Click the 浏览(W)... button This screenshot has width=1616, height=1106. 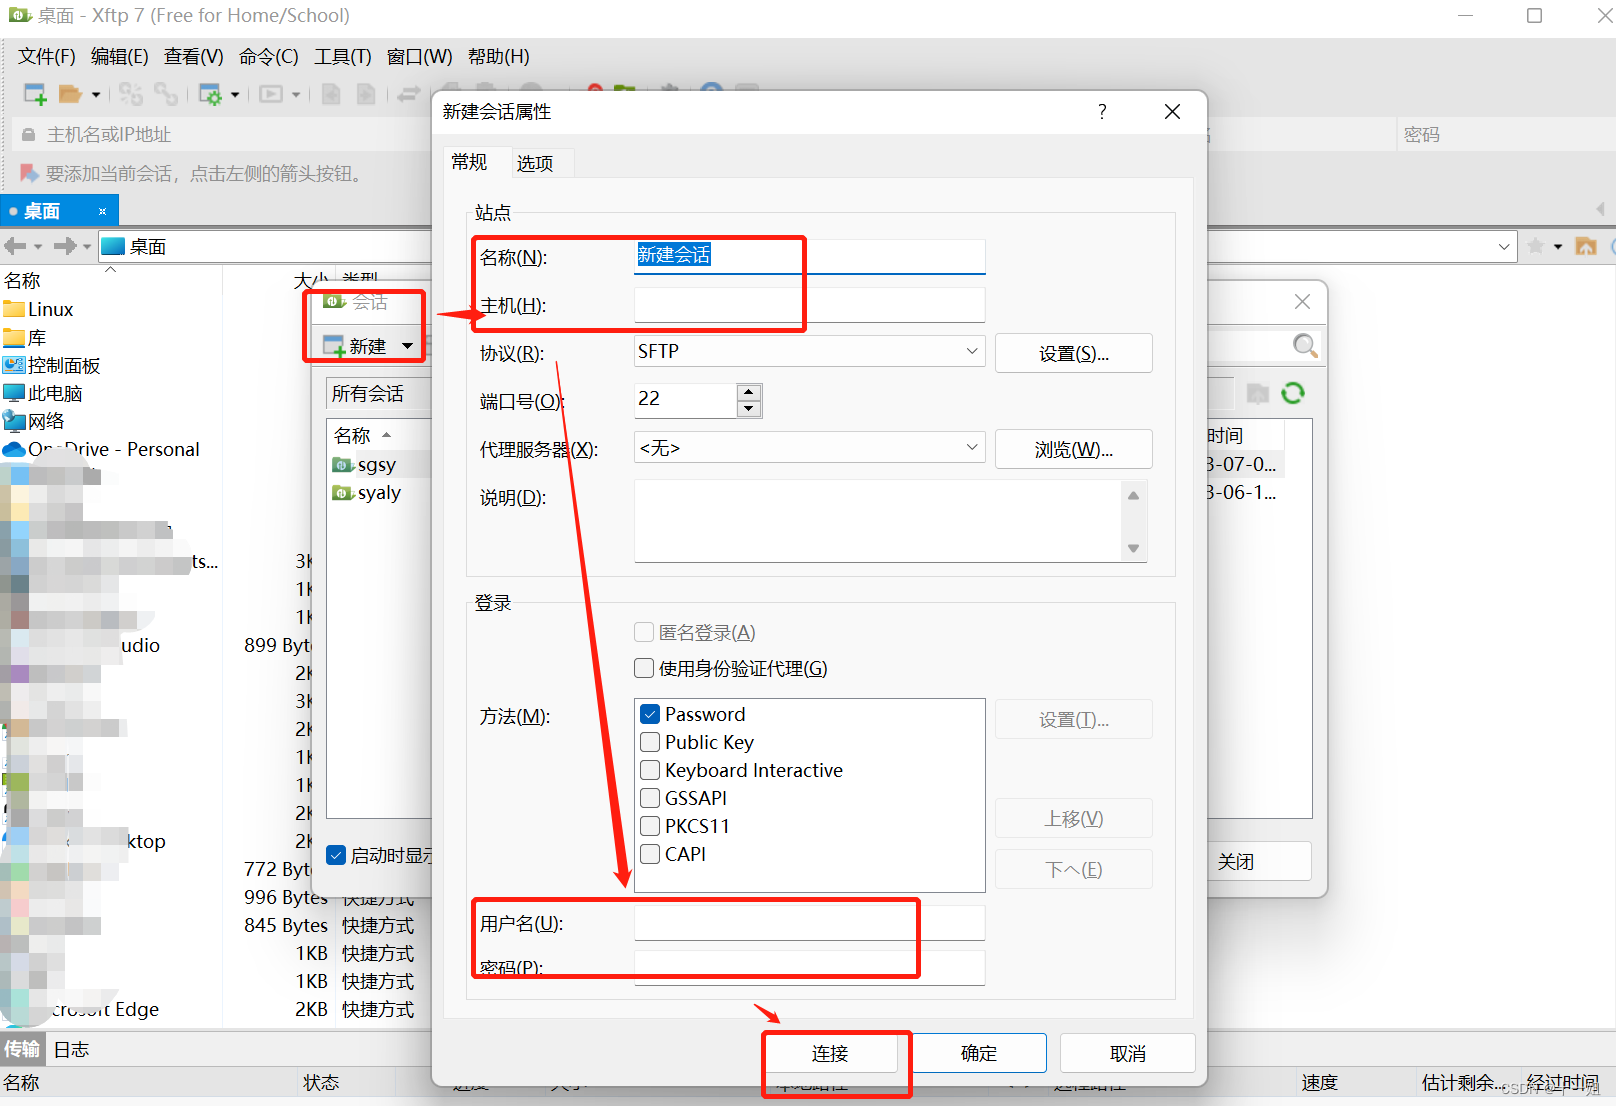pyautogui.click(x=1073, y=449)
